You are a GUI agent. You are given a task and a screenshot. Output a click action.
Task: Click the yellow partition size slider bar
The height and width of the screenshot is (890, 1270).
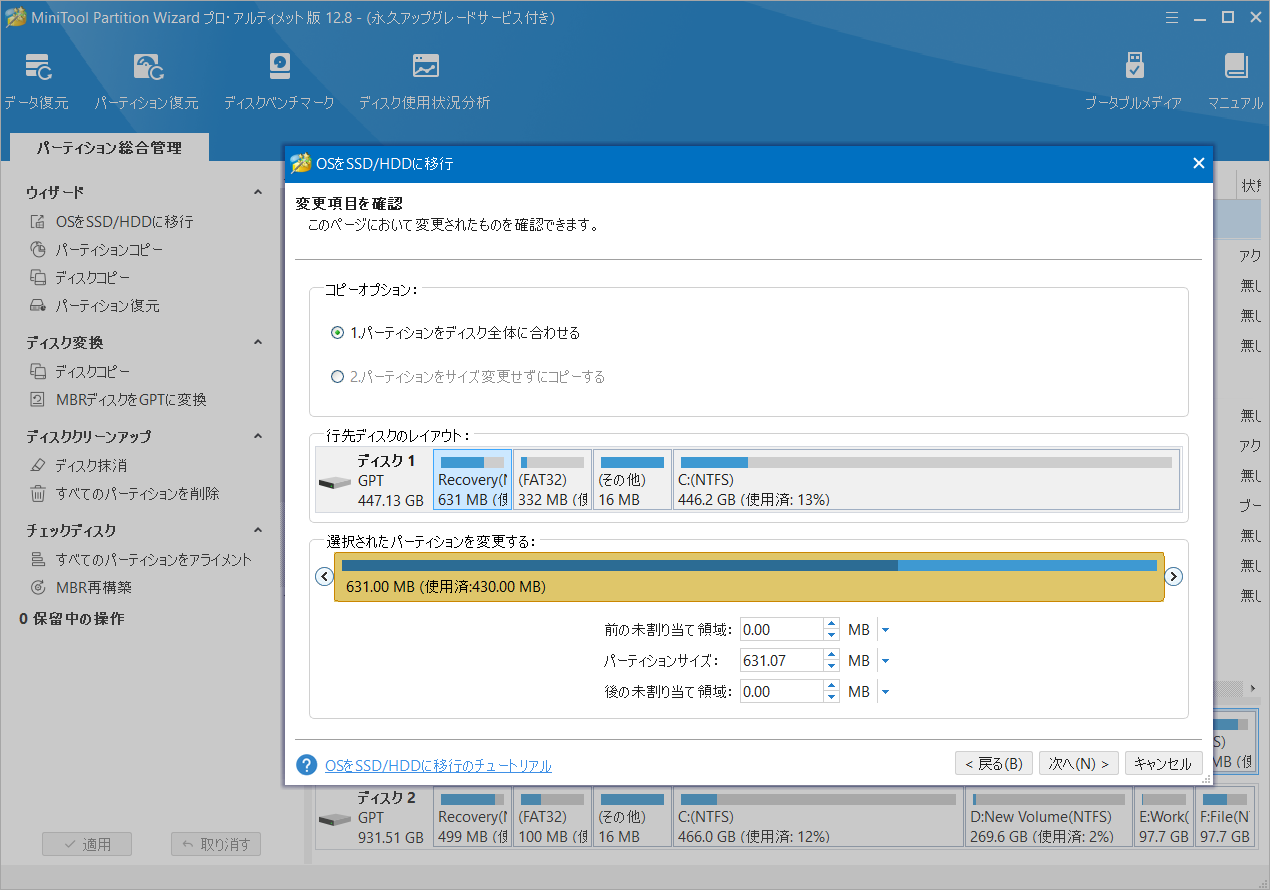pyautogui.click(x=749, y=577)
